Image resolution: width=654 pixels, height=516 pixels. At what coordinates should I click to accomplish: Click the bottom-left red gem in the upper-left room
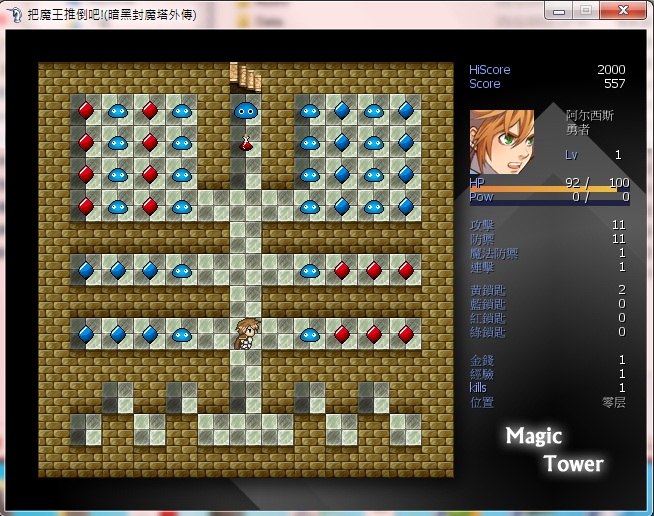pos(86,206)
